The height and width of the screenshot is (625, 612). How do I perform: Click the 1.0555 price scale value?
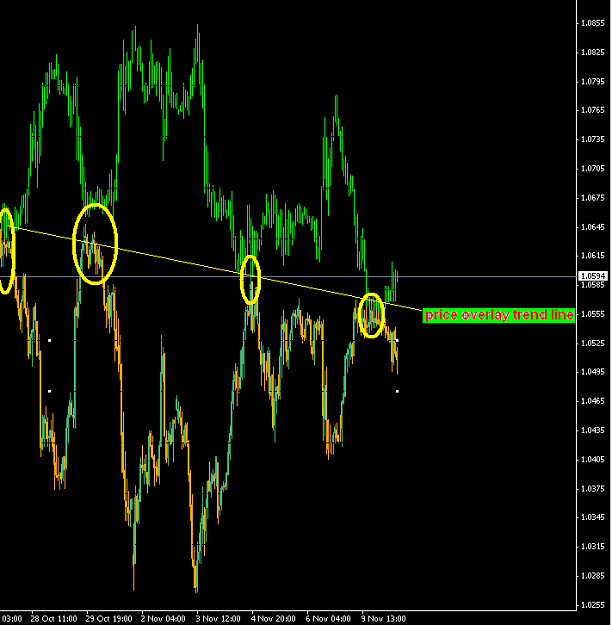pyautogui.click(x=593, y=314)
